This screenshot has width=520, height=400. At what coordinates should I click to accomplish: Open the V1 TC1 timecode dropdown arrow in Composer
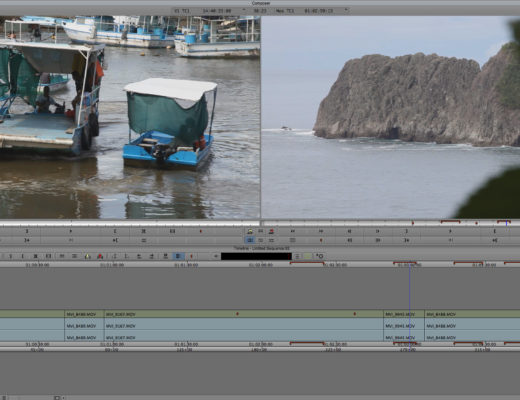[244, 10]
